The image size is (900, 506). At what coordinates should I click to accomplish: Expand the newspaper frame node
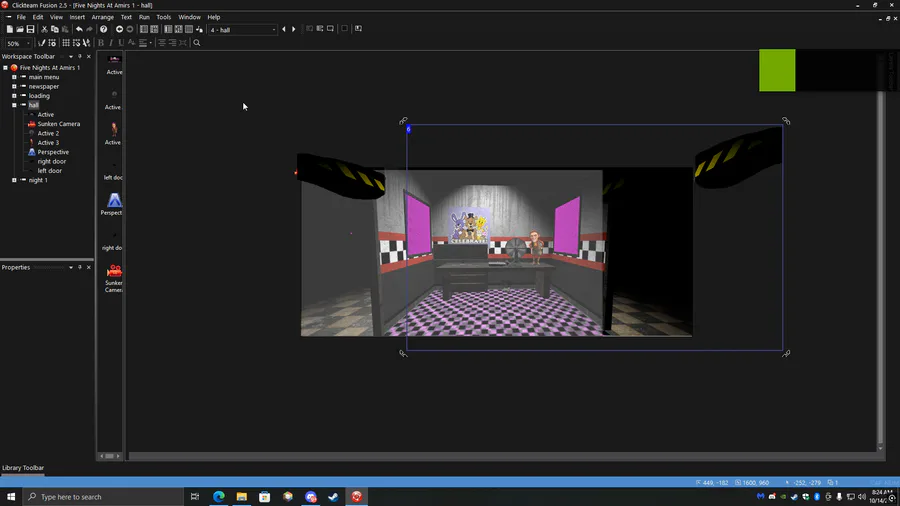tap(14, 87)
